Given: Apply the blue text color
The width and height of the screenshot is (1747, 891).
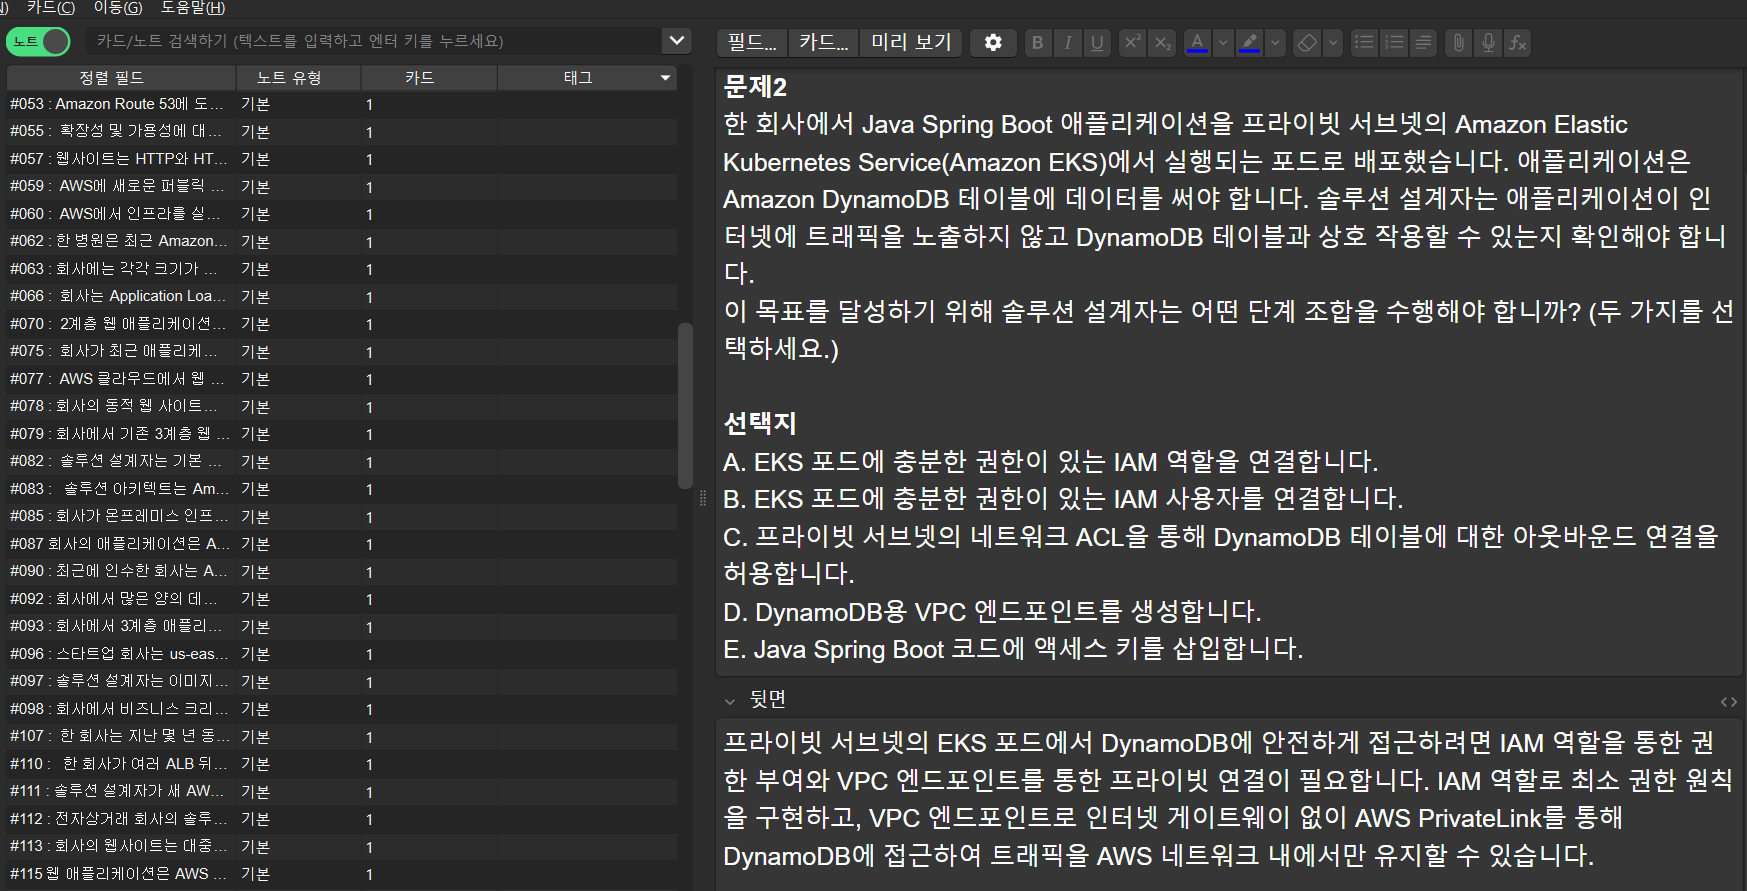Looking at the screenshot, I should (1197, 43).
